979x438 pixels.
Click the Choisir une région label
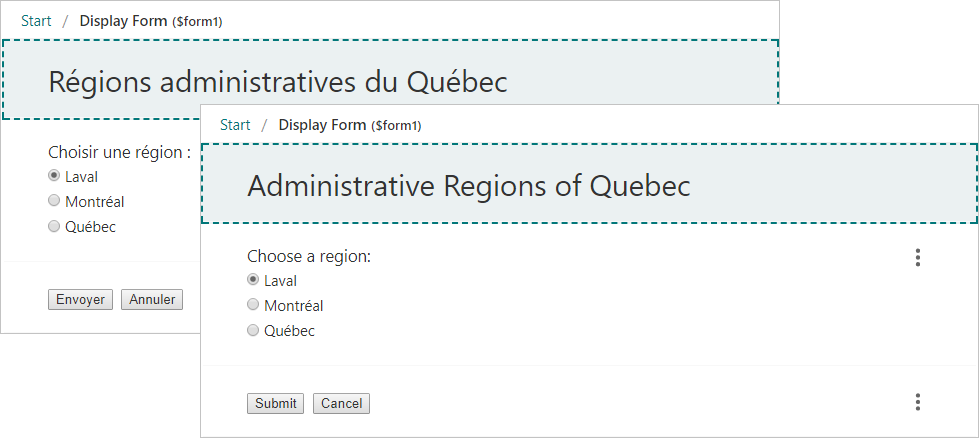coord(119,152)
